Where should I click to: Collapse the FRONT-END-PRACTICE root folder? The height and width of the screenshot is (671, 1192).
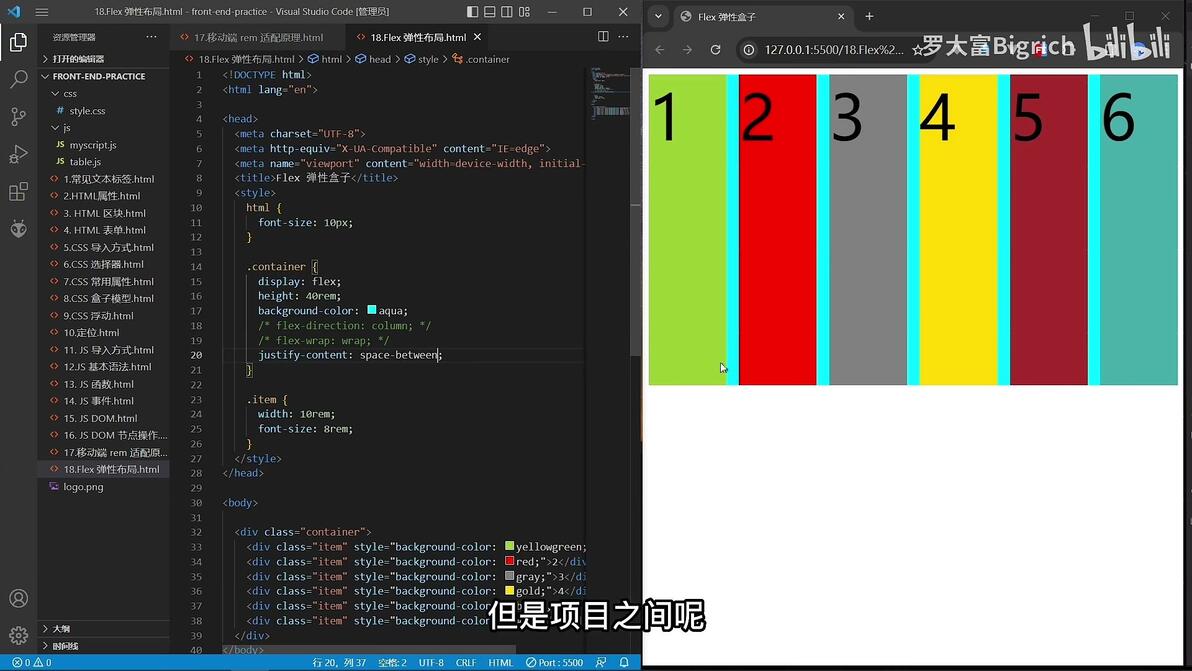click(x=103, y=76)
